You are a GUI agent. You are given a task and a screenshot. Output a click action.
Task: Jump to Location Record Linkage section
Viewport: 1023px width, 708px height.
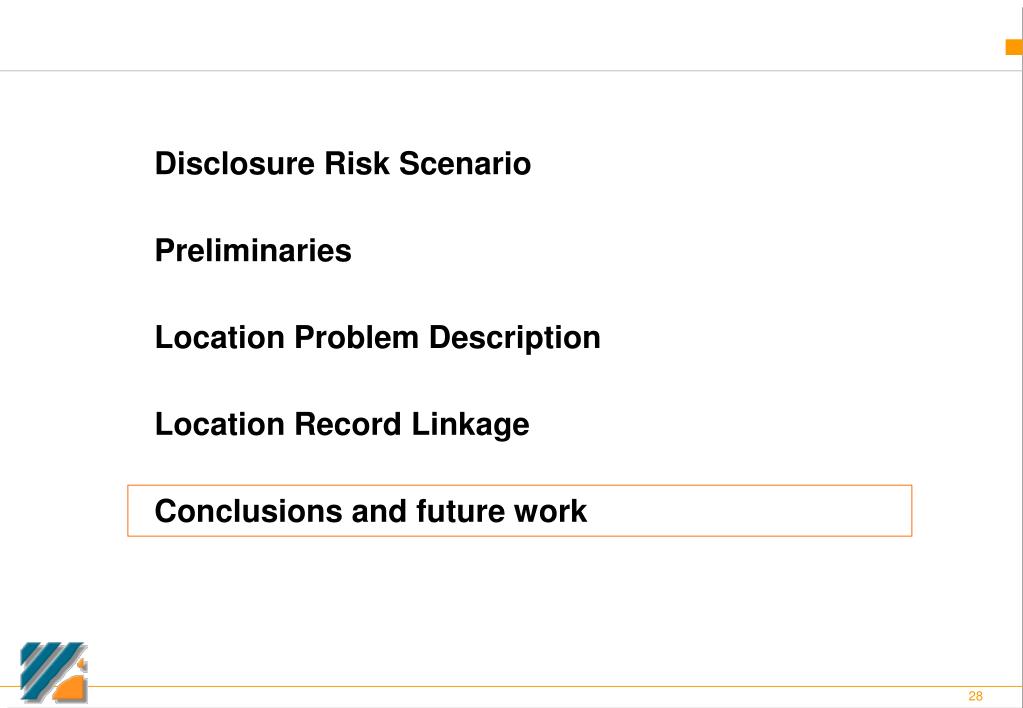click(x=342, y=424)
